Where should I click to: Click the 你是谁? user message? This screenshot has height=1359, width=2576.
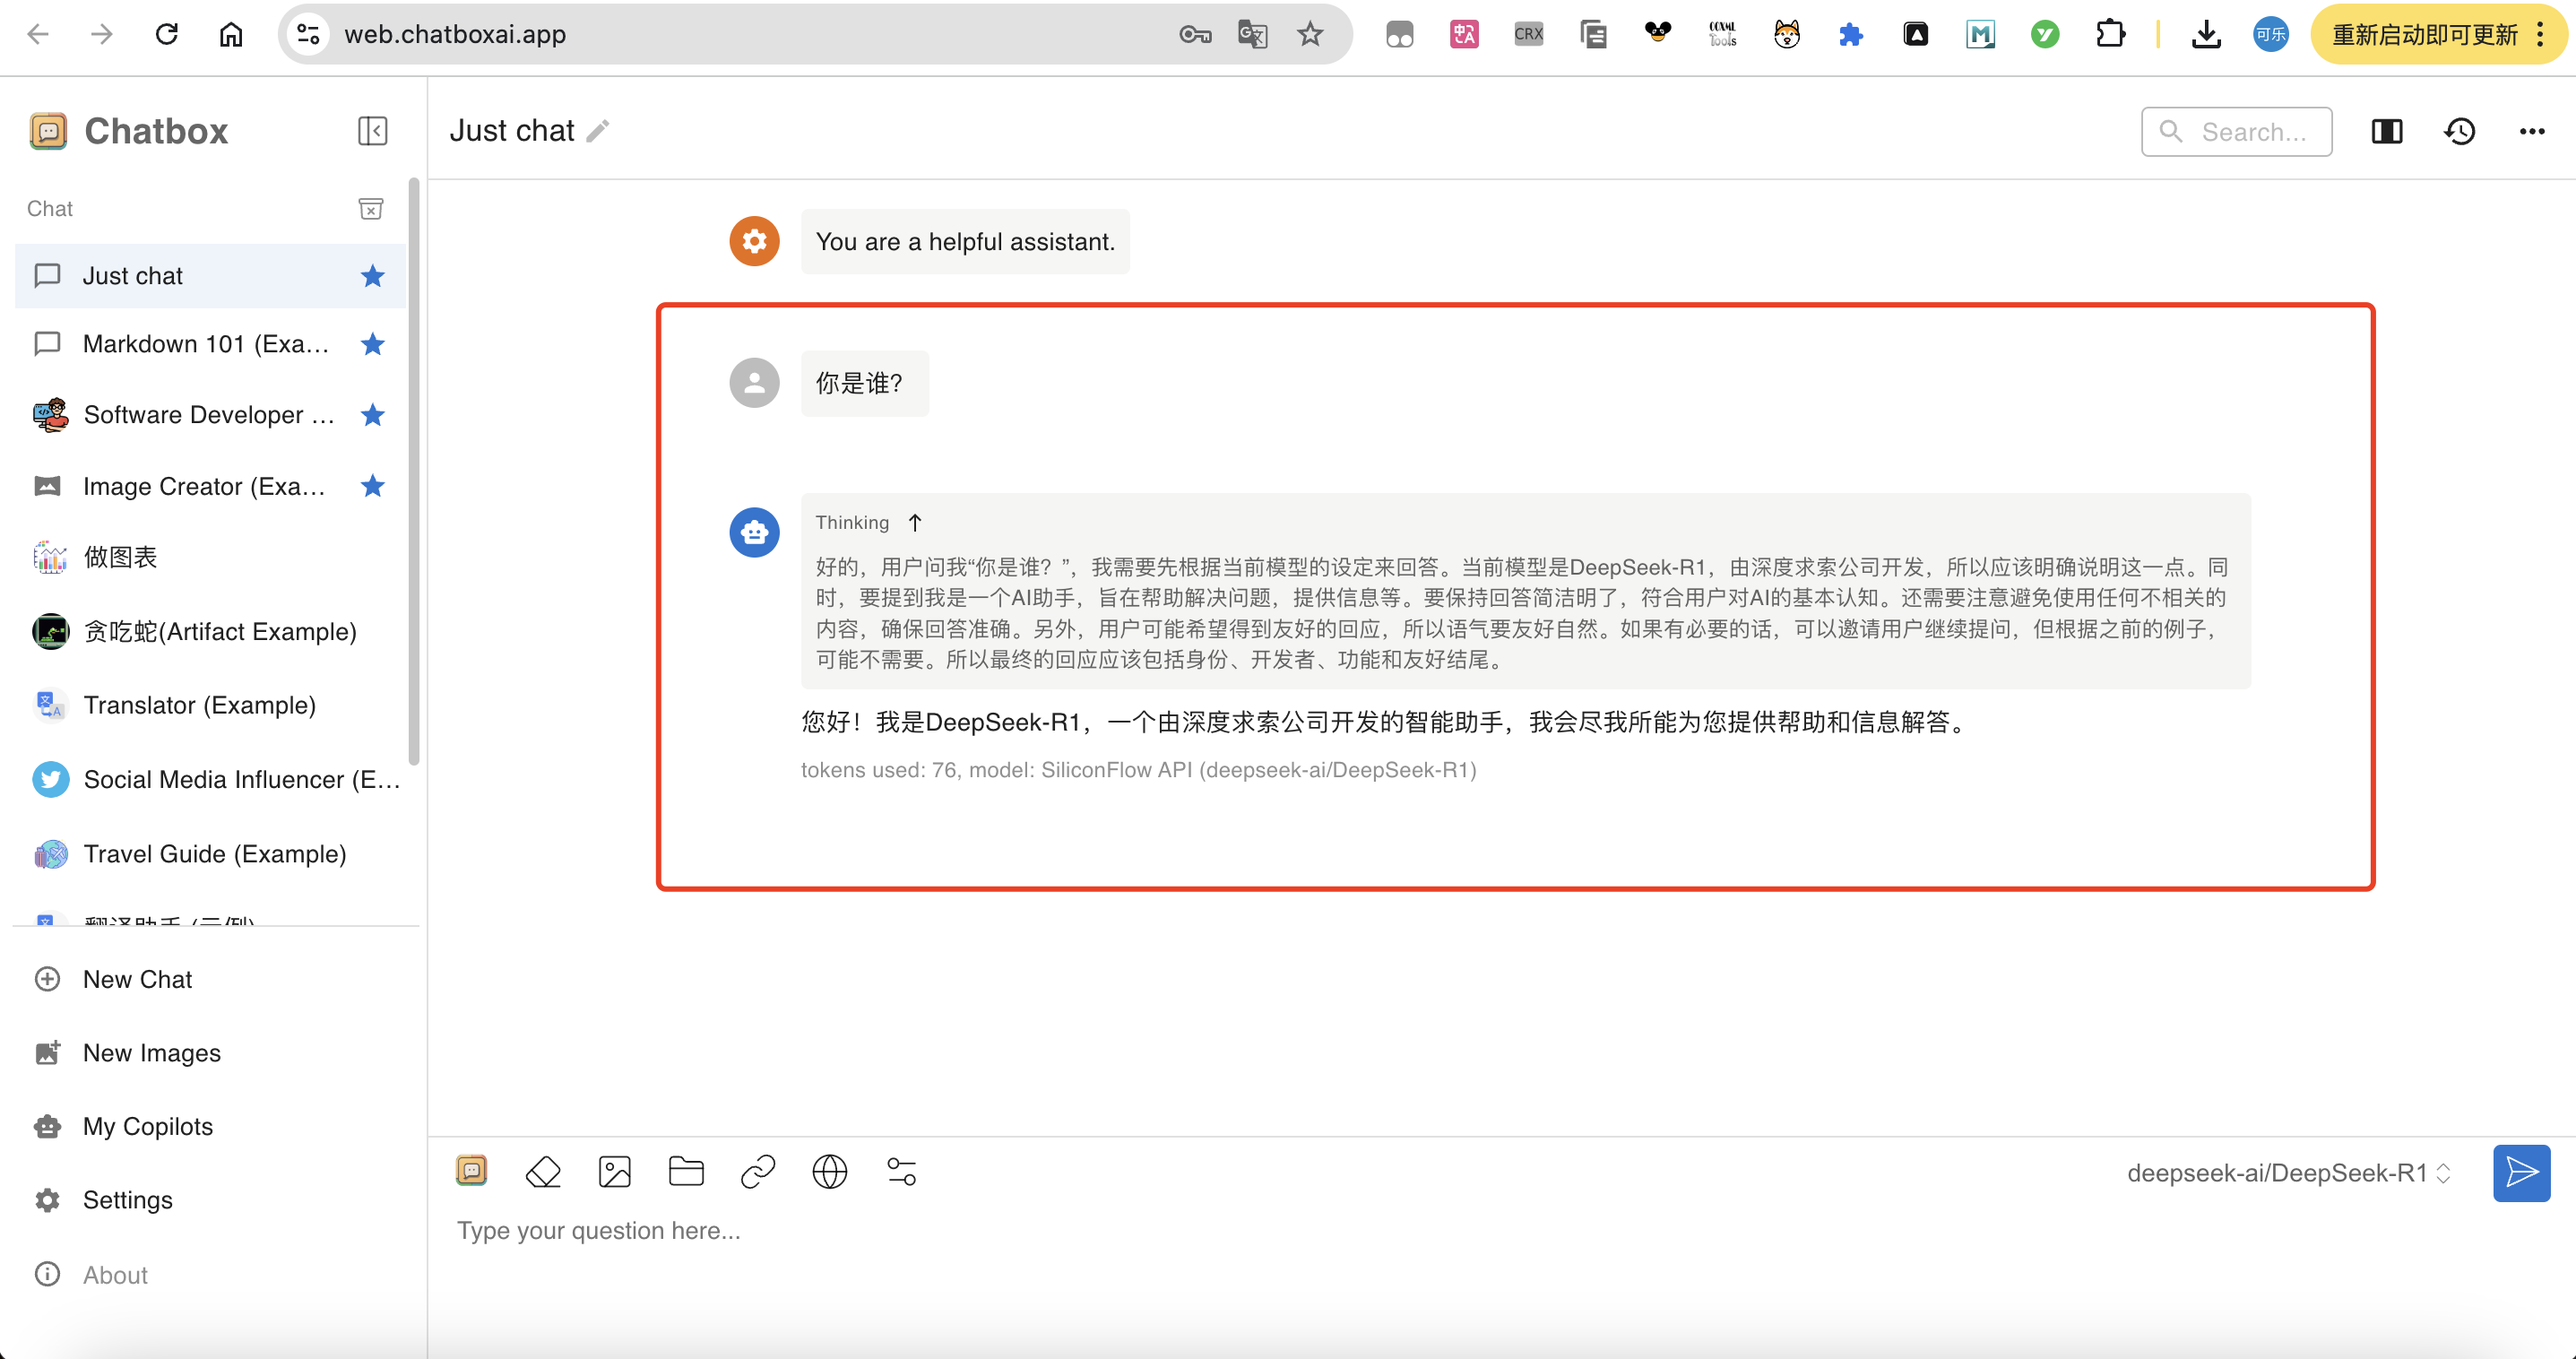(x=864, y=383)
